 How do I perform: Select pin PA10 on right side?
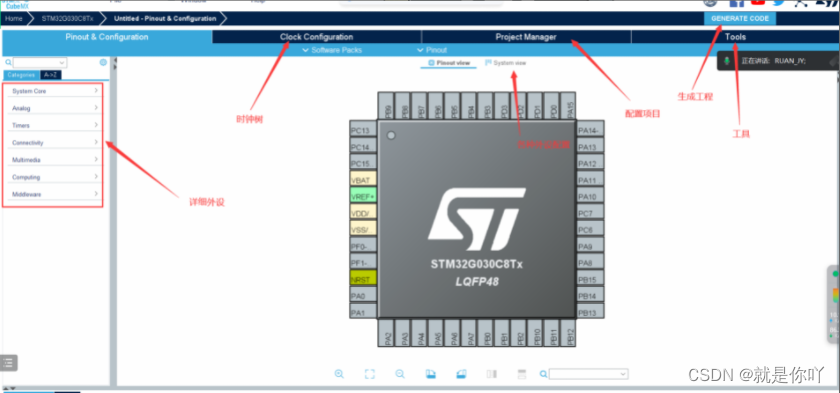[590, 196]
